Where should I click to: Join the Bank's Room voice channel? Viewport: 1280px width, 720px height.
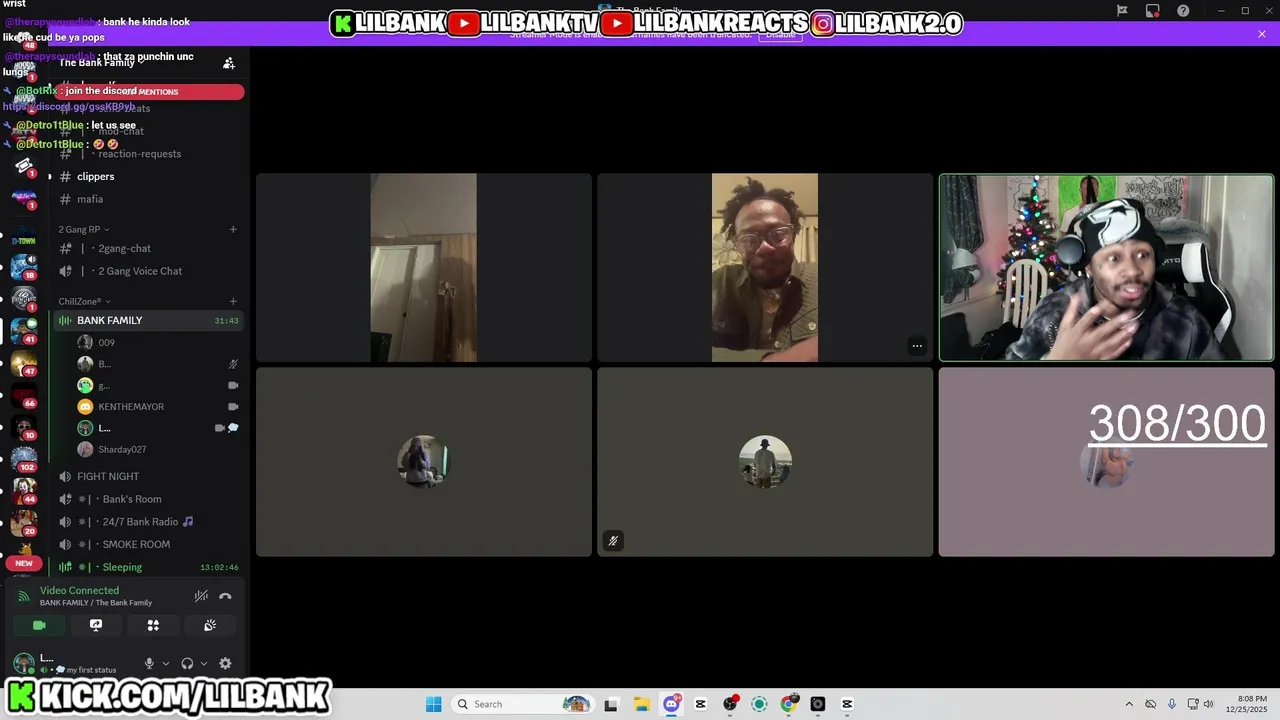pos(132,499)
